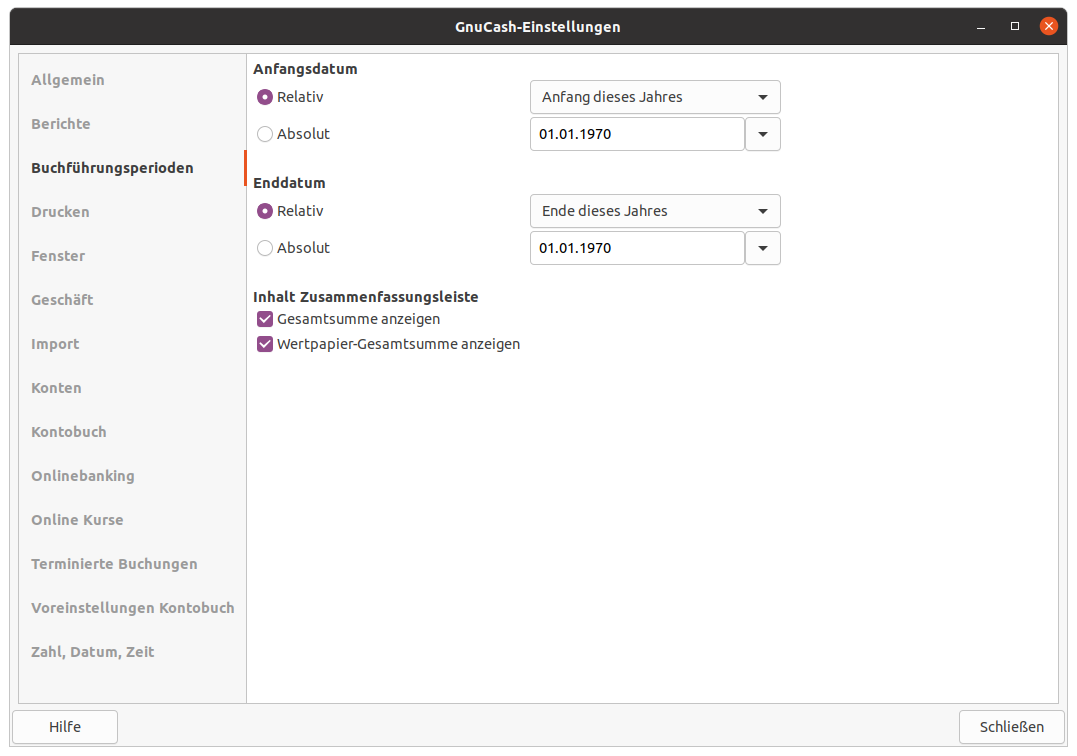Uncheck Gesamtsumme anzeigen checkbox
This screenshot has width=1077, height=756.
click(x=265, y=319)
